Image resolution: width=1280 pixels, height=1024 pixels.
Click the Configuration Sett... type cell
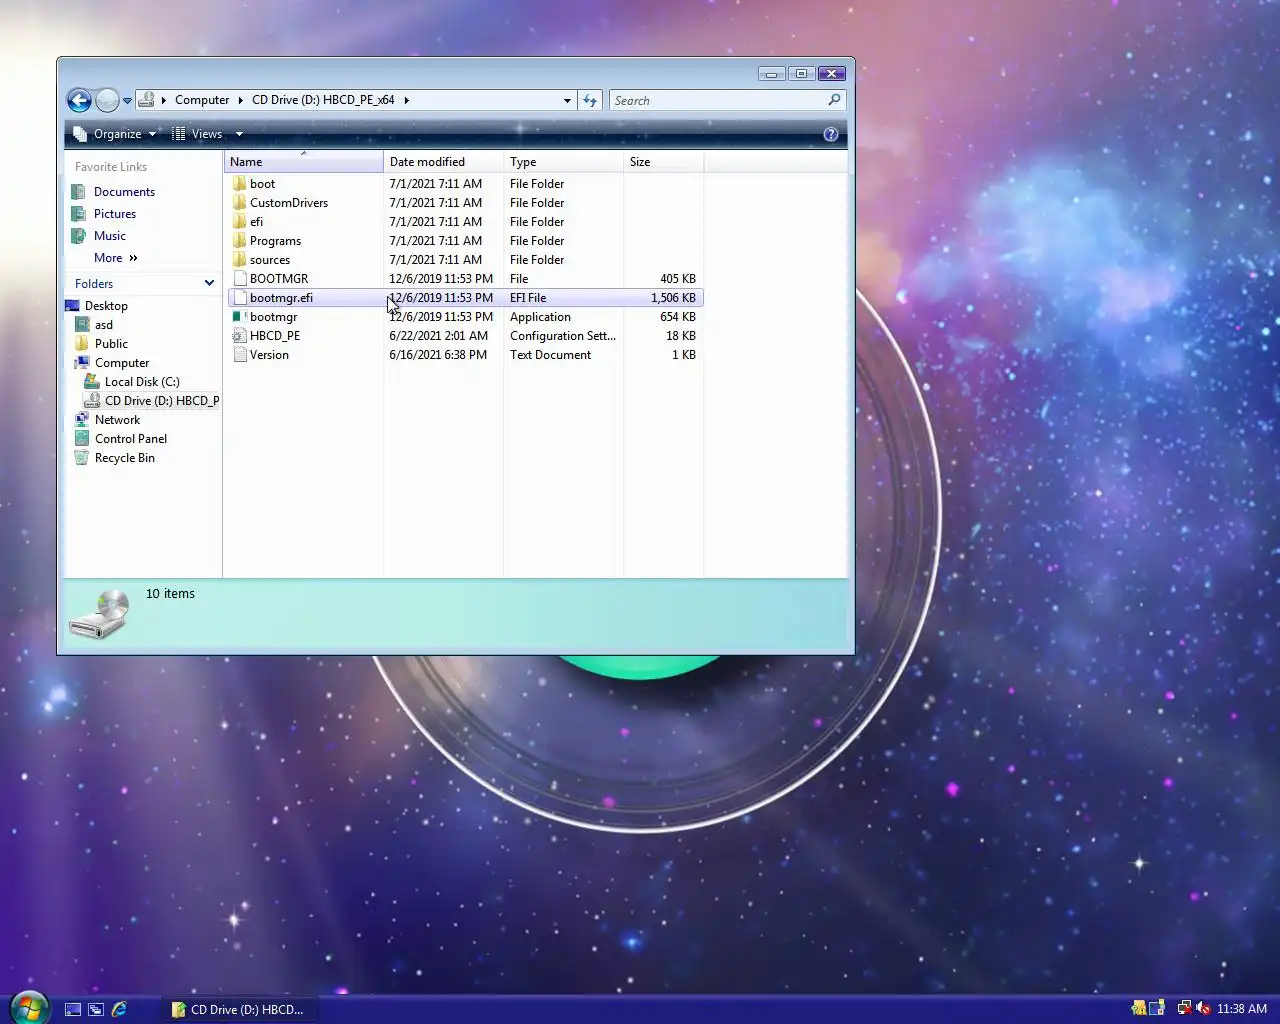[x=563, y=336]
